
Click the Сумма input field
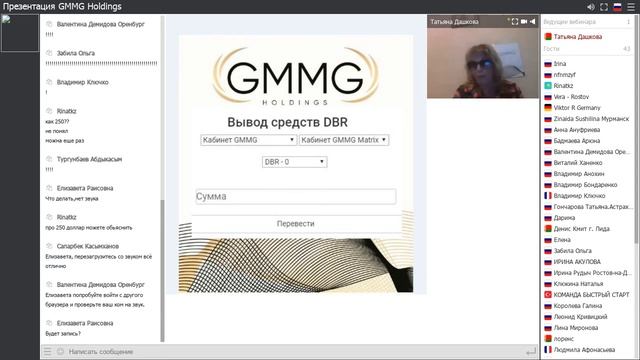point(296,196)
